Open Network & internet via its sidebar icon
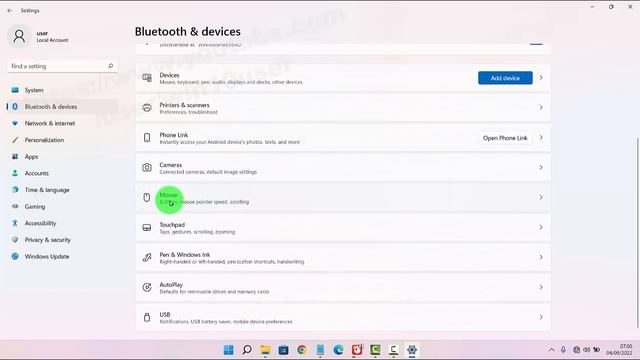 [15, 123]
